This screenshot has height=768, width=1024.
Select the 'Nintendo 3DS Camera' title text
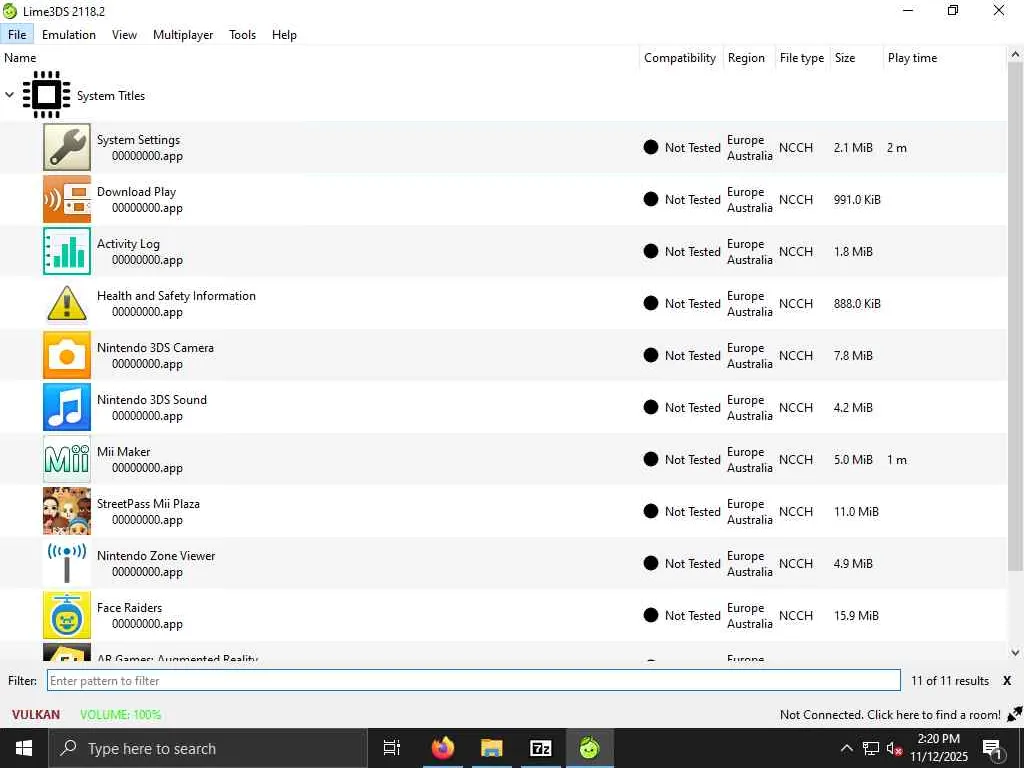pos(155,347)
